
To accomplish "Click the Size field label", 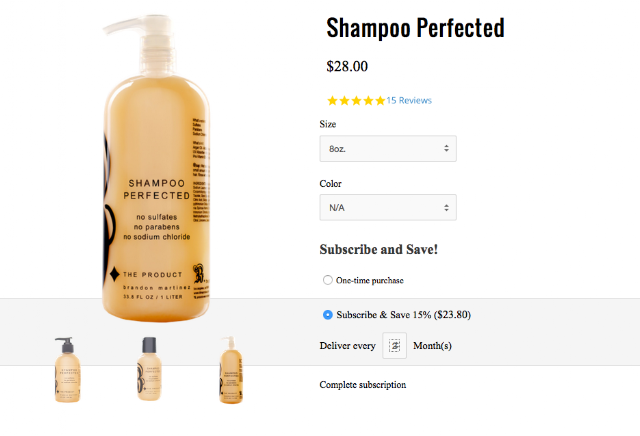I will (x=328, y=124).
